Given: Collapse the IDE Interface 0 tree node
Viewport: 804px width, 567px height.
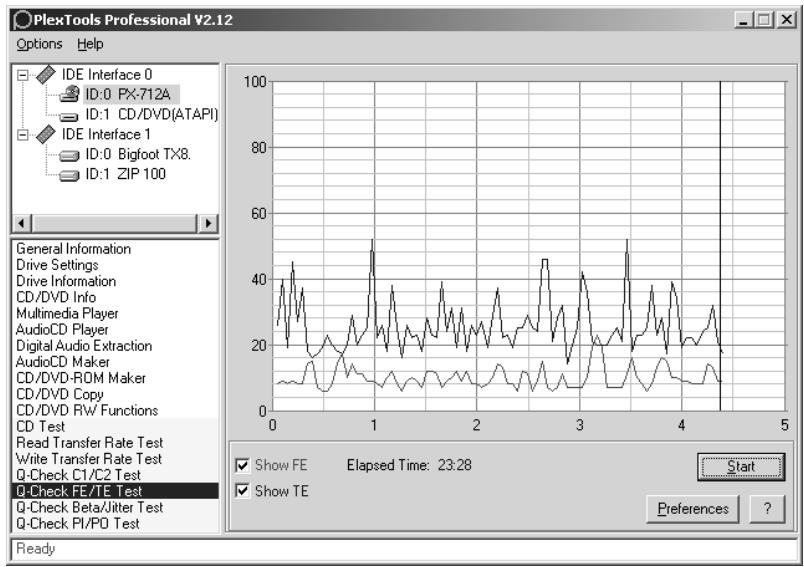Looking at the screenshot, I should (23, 75).
